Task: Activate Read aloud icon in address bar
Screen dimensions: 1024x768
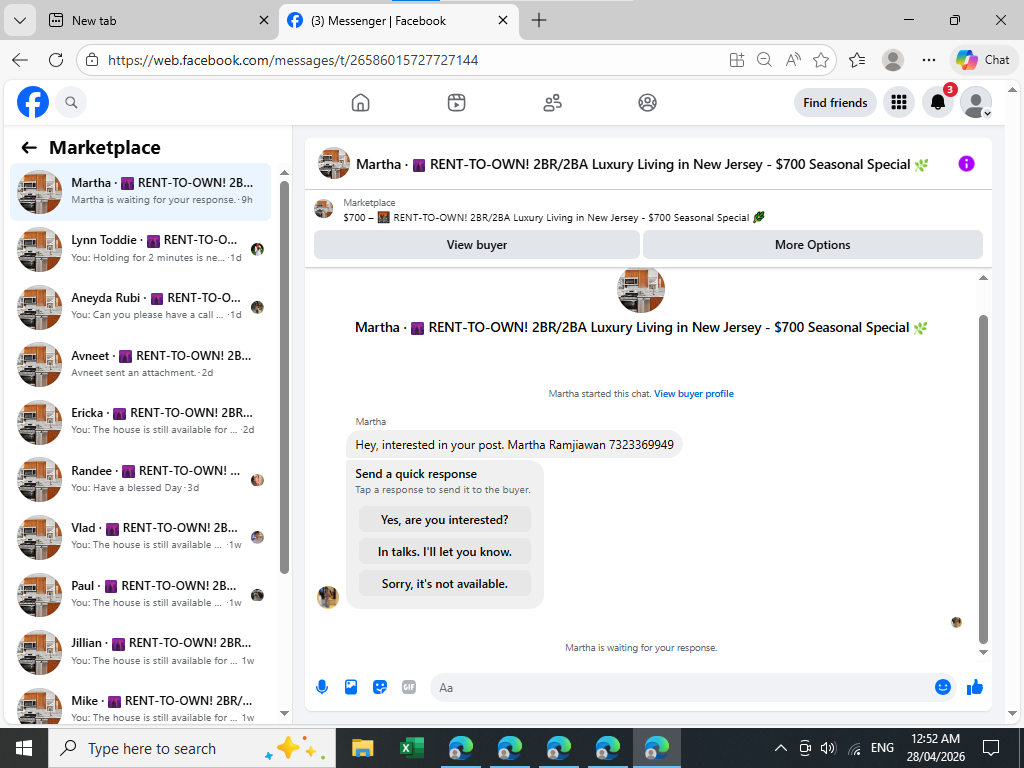Action: pos(793,60)
